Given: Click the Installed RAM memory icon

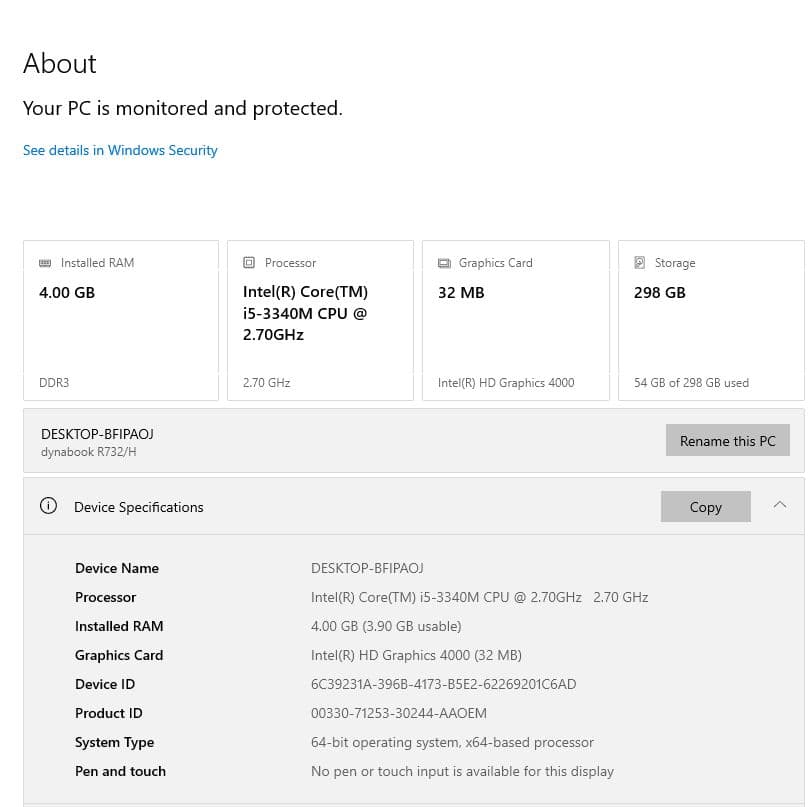Looking at the screenshot, I should (x=45, y=263).
